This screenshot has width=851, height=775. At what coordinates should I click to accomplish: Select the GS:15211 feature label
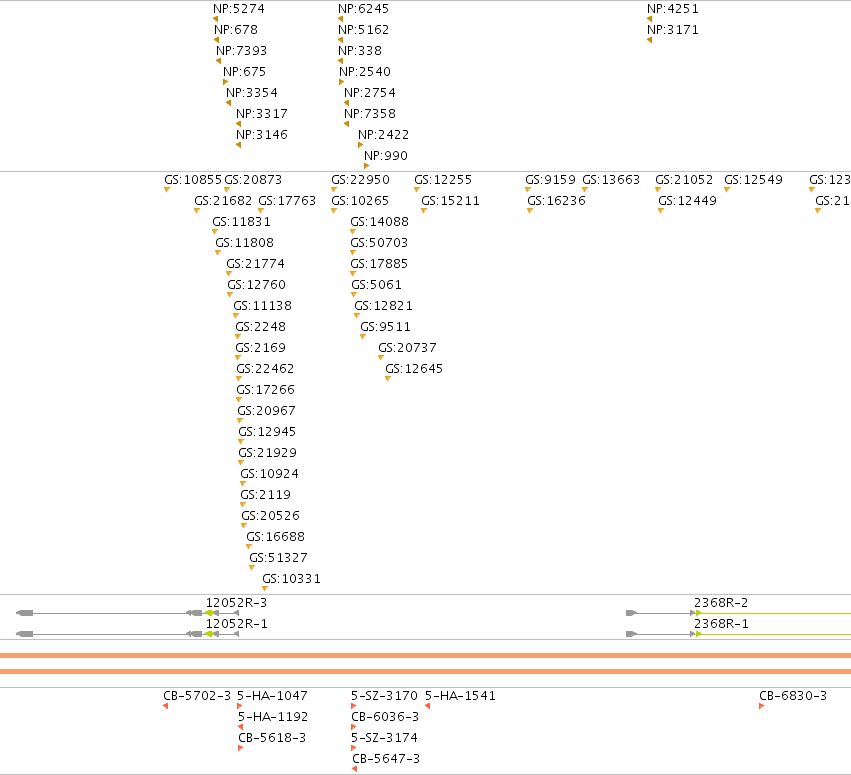point(450,201)
